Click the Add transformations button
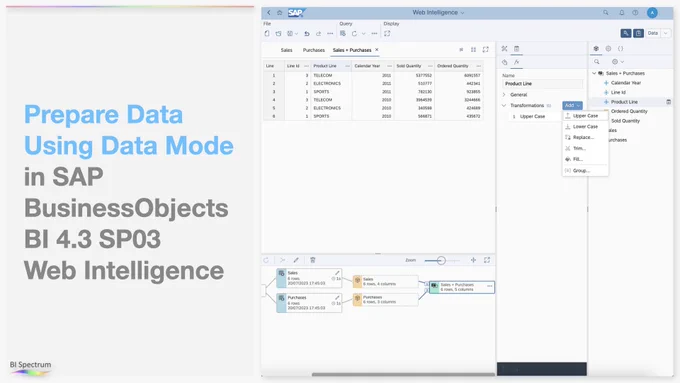 coord(572,105)
